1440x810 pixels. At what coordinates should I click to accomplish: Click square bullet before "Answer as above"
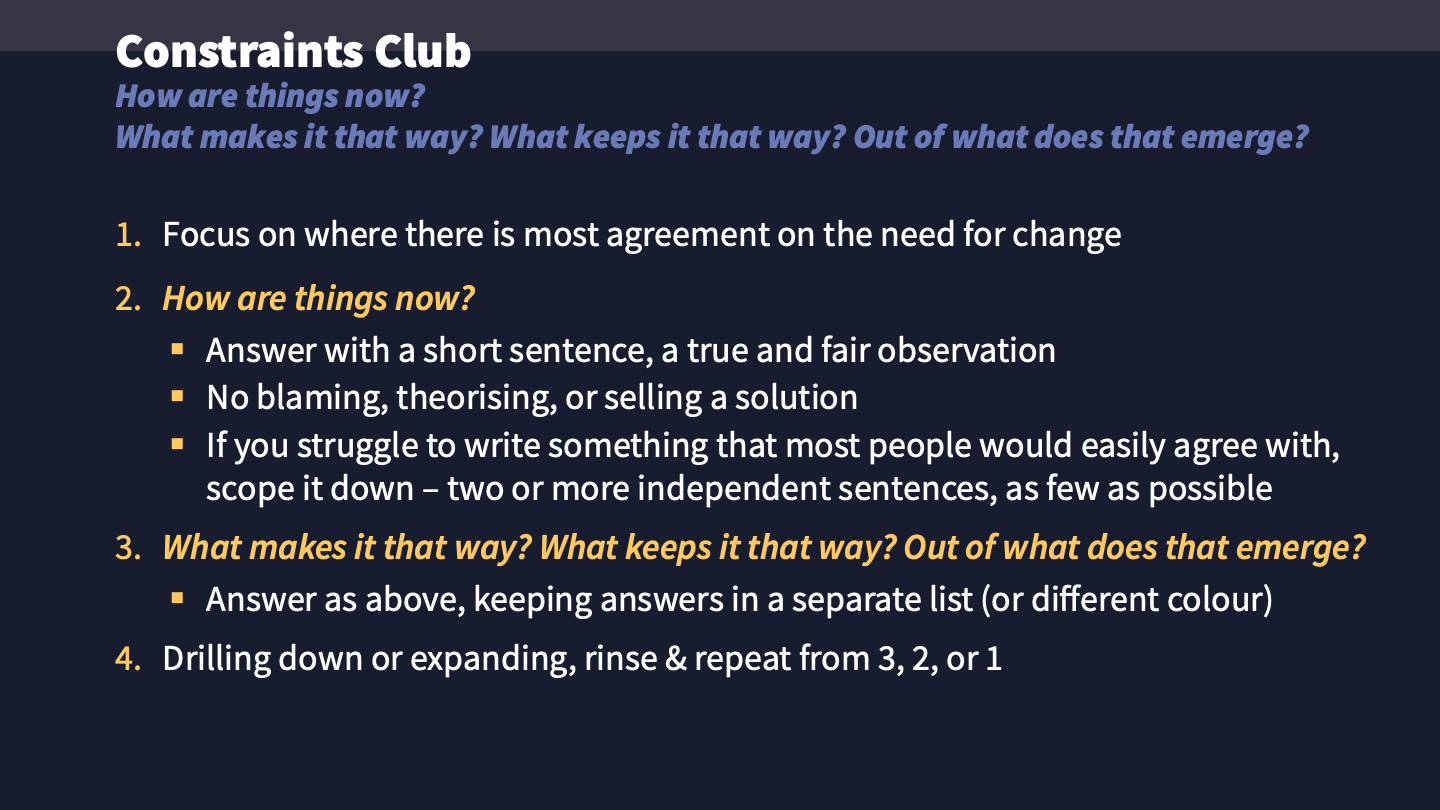[x=178, y=599]
